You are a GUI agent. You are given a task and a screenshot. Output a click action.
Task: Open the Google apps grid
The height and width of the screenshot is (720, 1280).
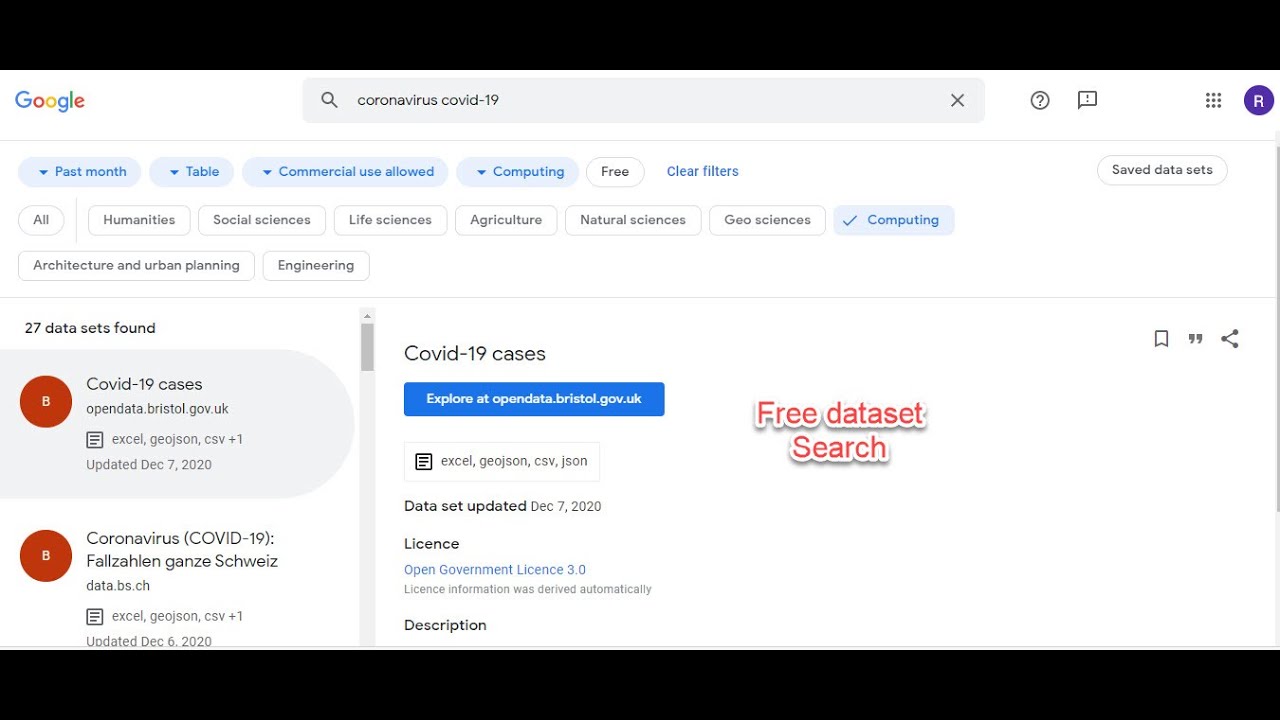(x=1213, y=100)
